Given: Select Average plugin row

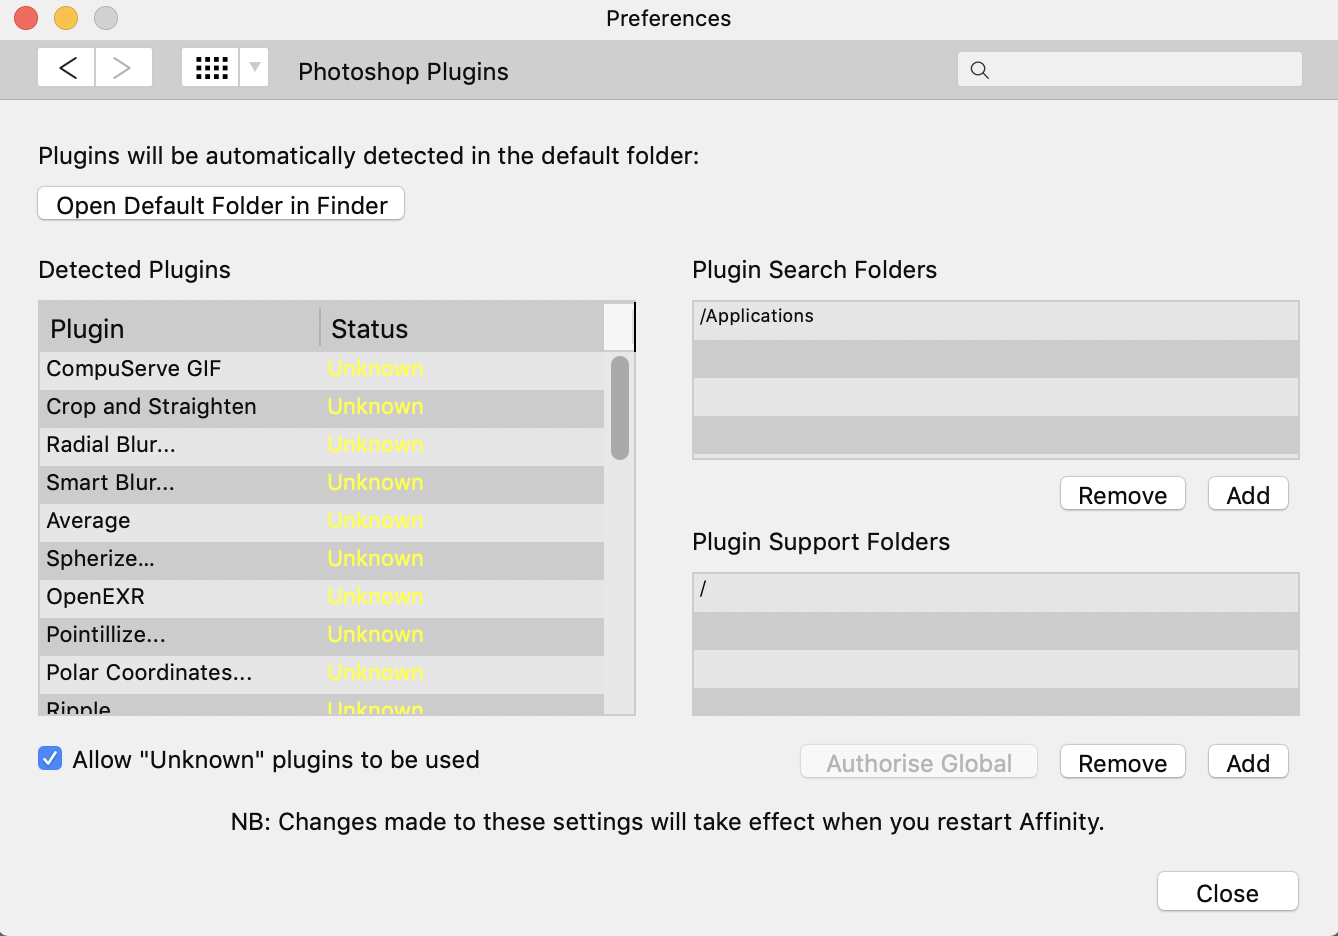Looking at the screenshot, I should [x=322, y=521].
